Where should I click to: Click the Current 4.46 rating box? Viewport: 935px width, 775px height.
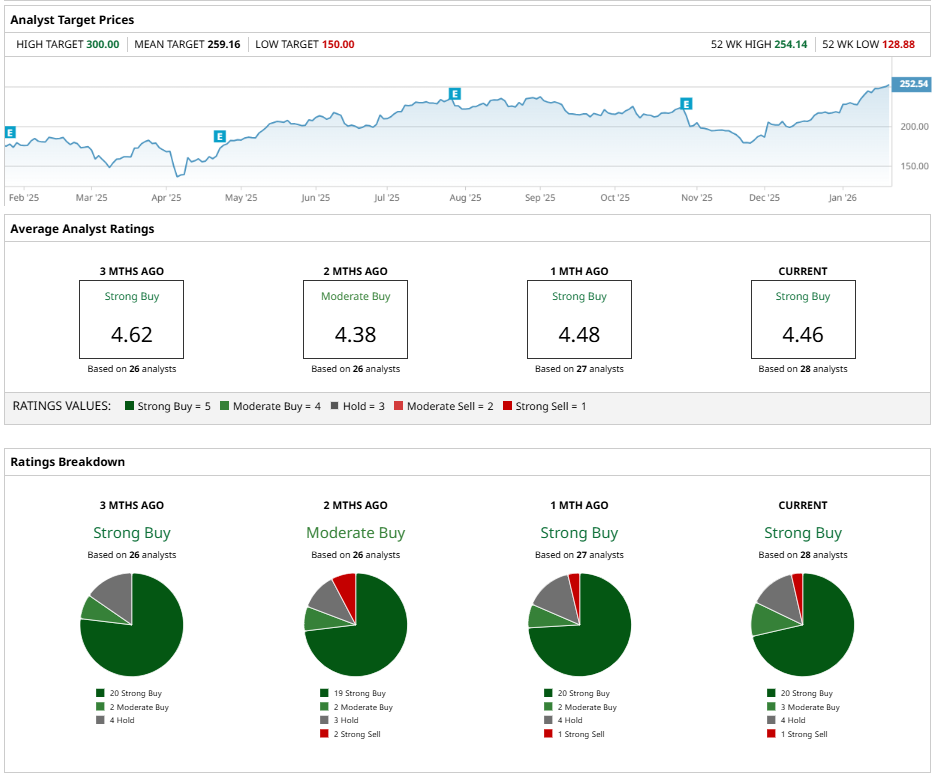coord(803,319)
